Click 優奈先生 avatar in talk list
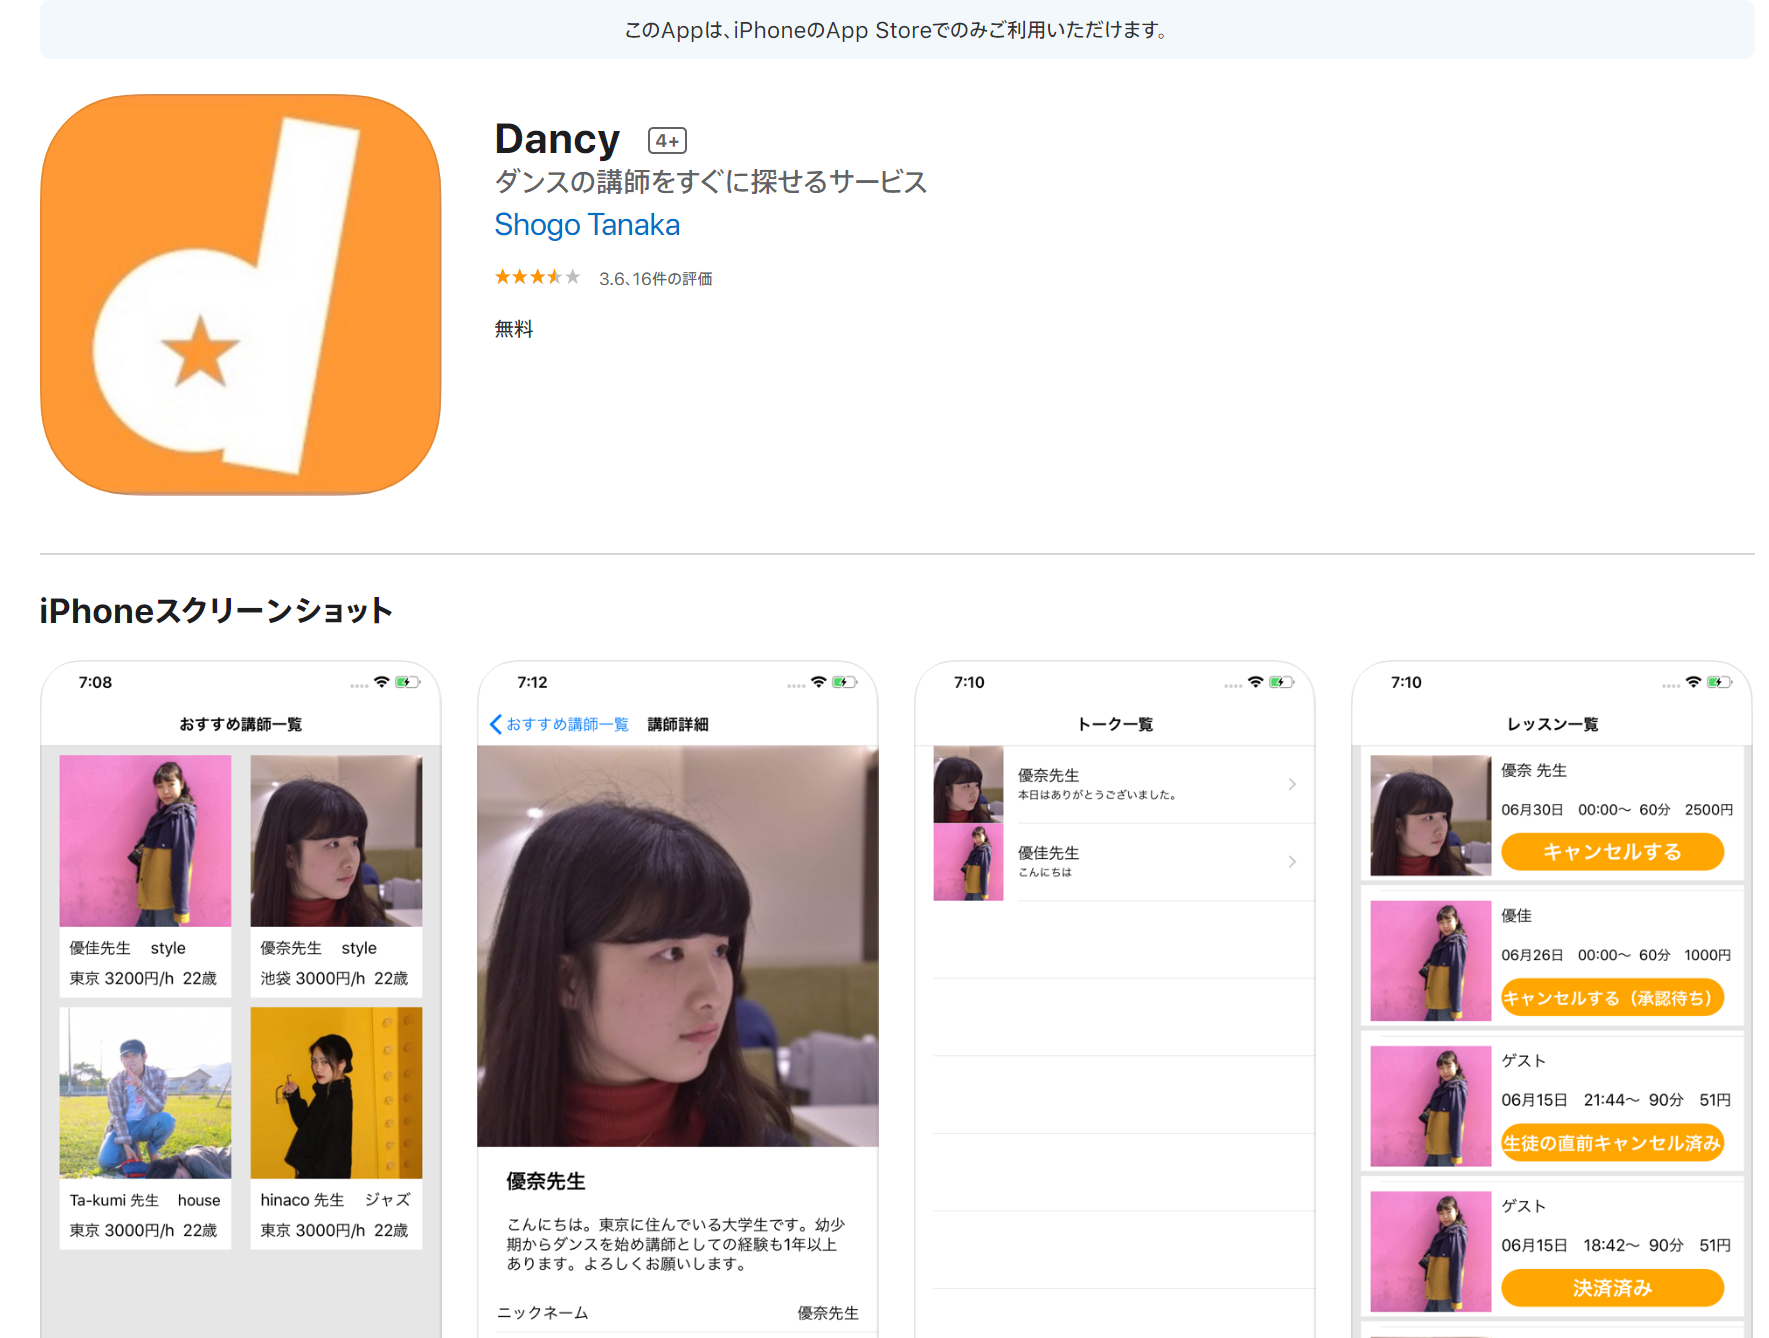 pos(968,785)
